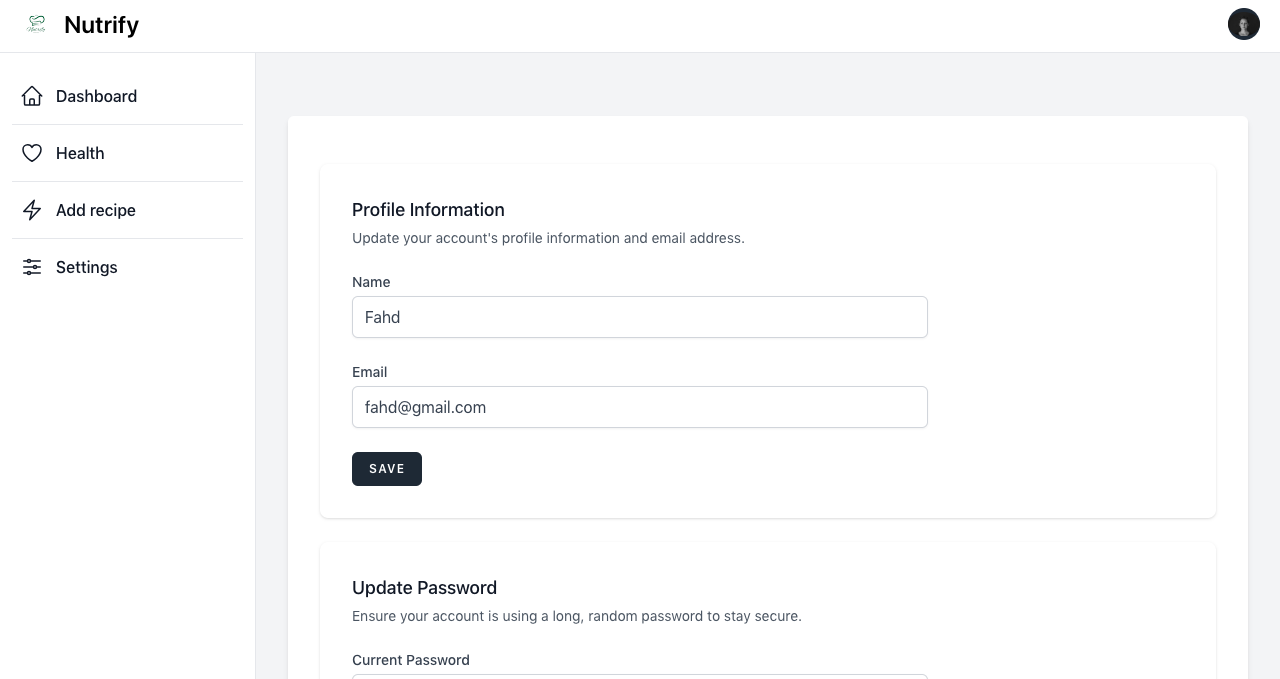Click the Settings sliders icon
Image resolution: width=1280 pixels, height=679 pixels.
pos(32,267)
